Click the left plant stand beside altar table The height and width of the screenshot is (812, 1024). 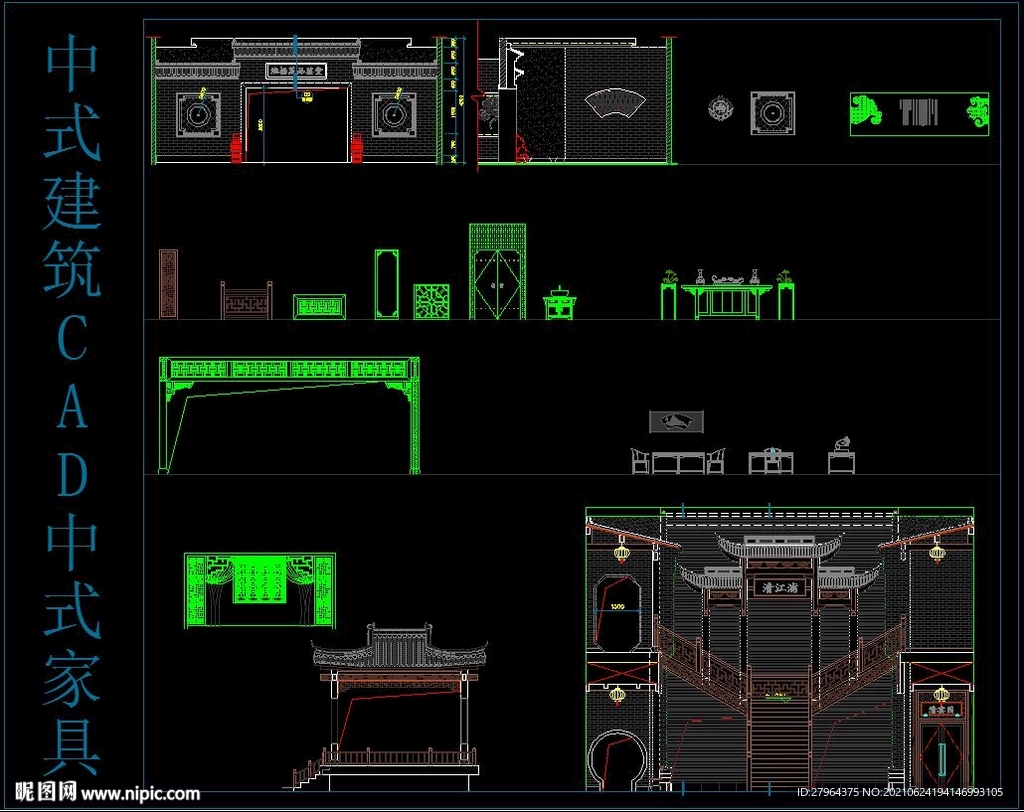(669, 295)
